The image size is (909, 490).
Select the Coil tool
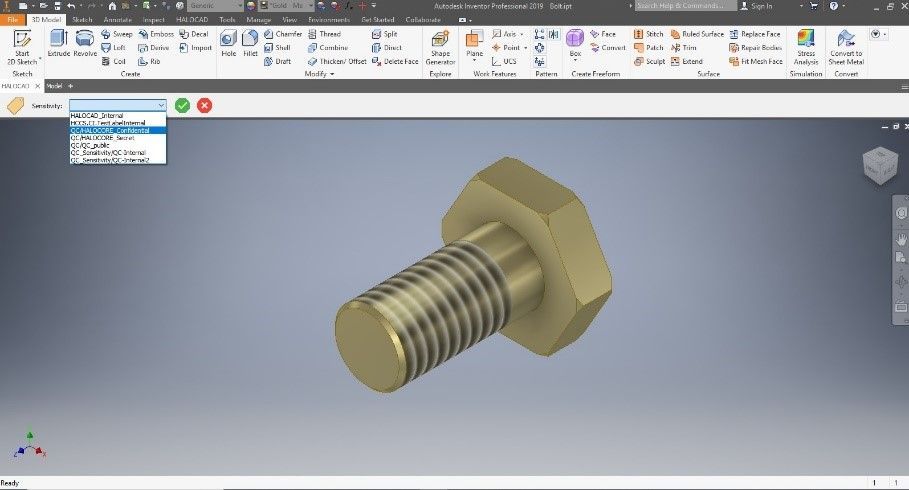pos(114,61)
